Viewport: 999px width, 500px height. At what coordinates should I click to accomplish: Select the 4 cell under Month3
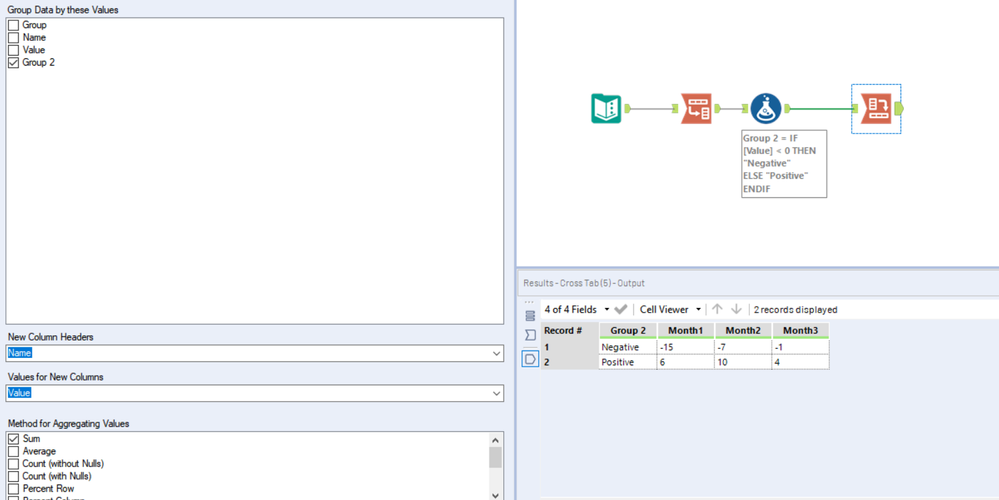(x=801, y=362)
